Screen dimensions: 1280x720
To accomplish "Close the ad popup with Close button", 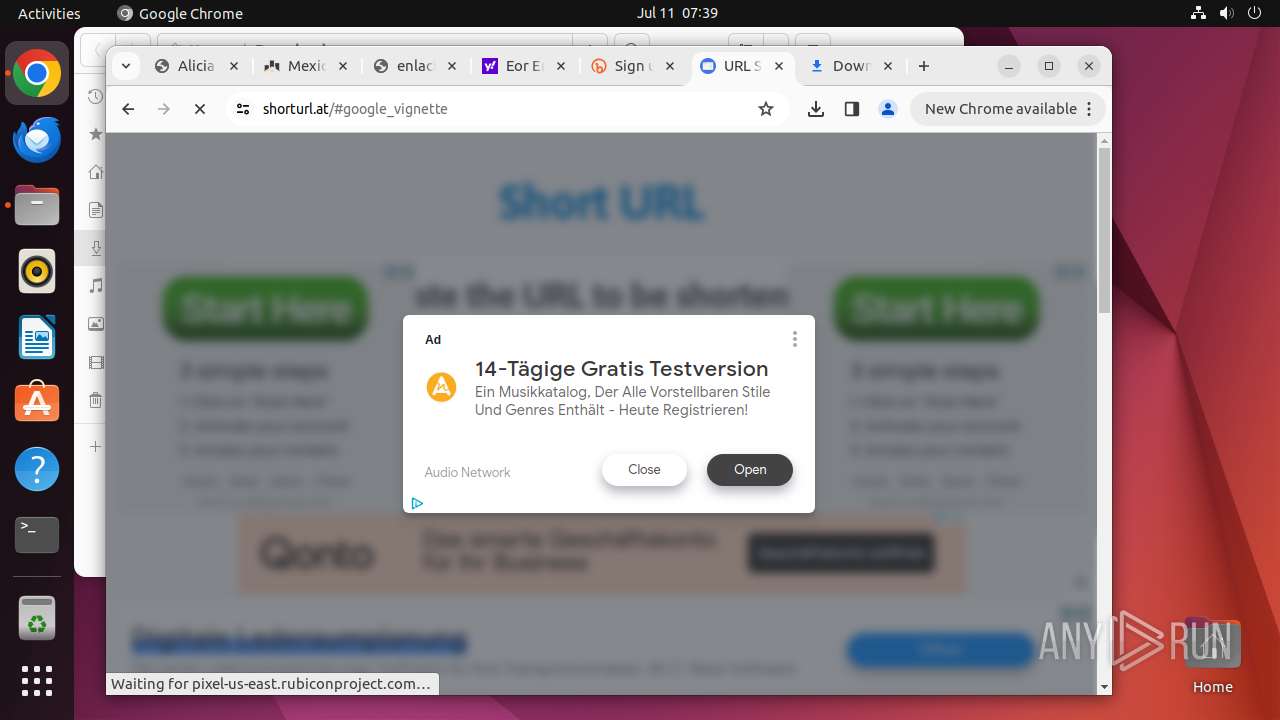I will [644, 469].
